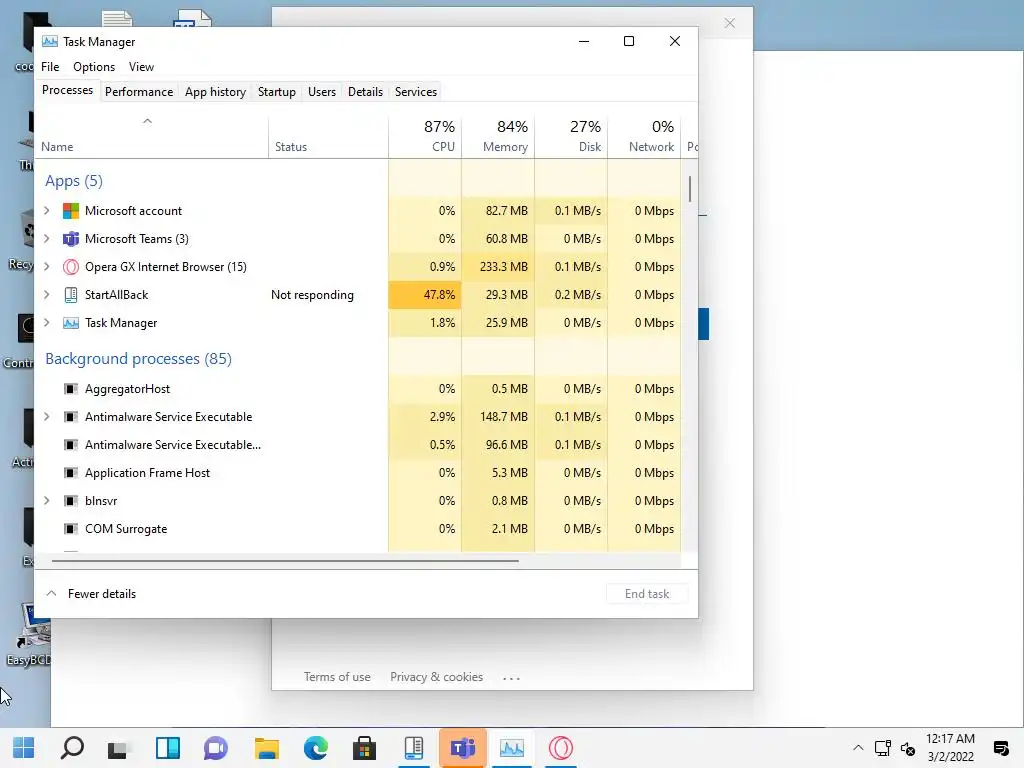
Task: Expand the Microsoft Teams (3) group
Action: tap(47, 239)
